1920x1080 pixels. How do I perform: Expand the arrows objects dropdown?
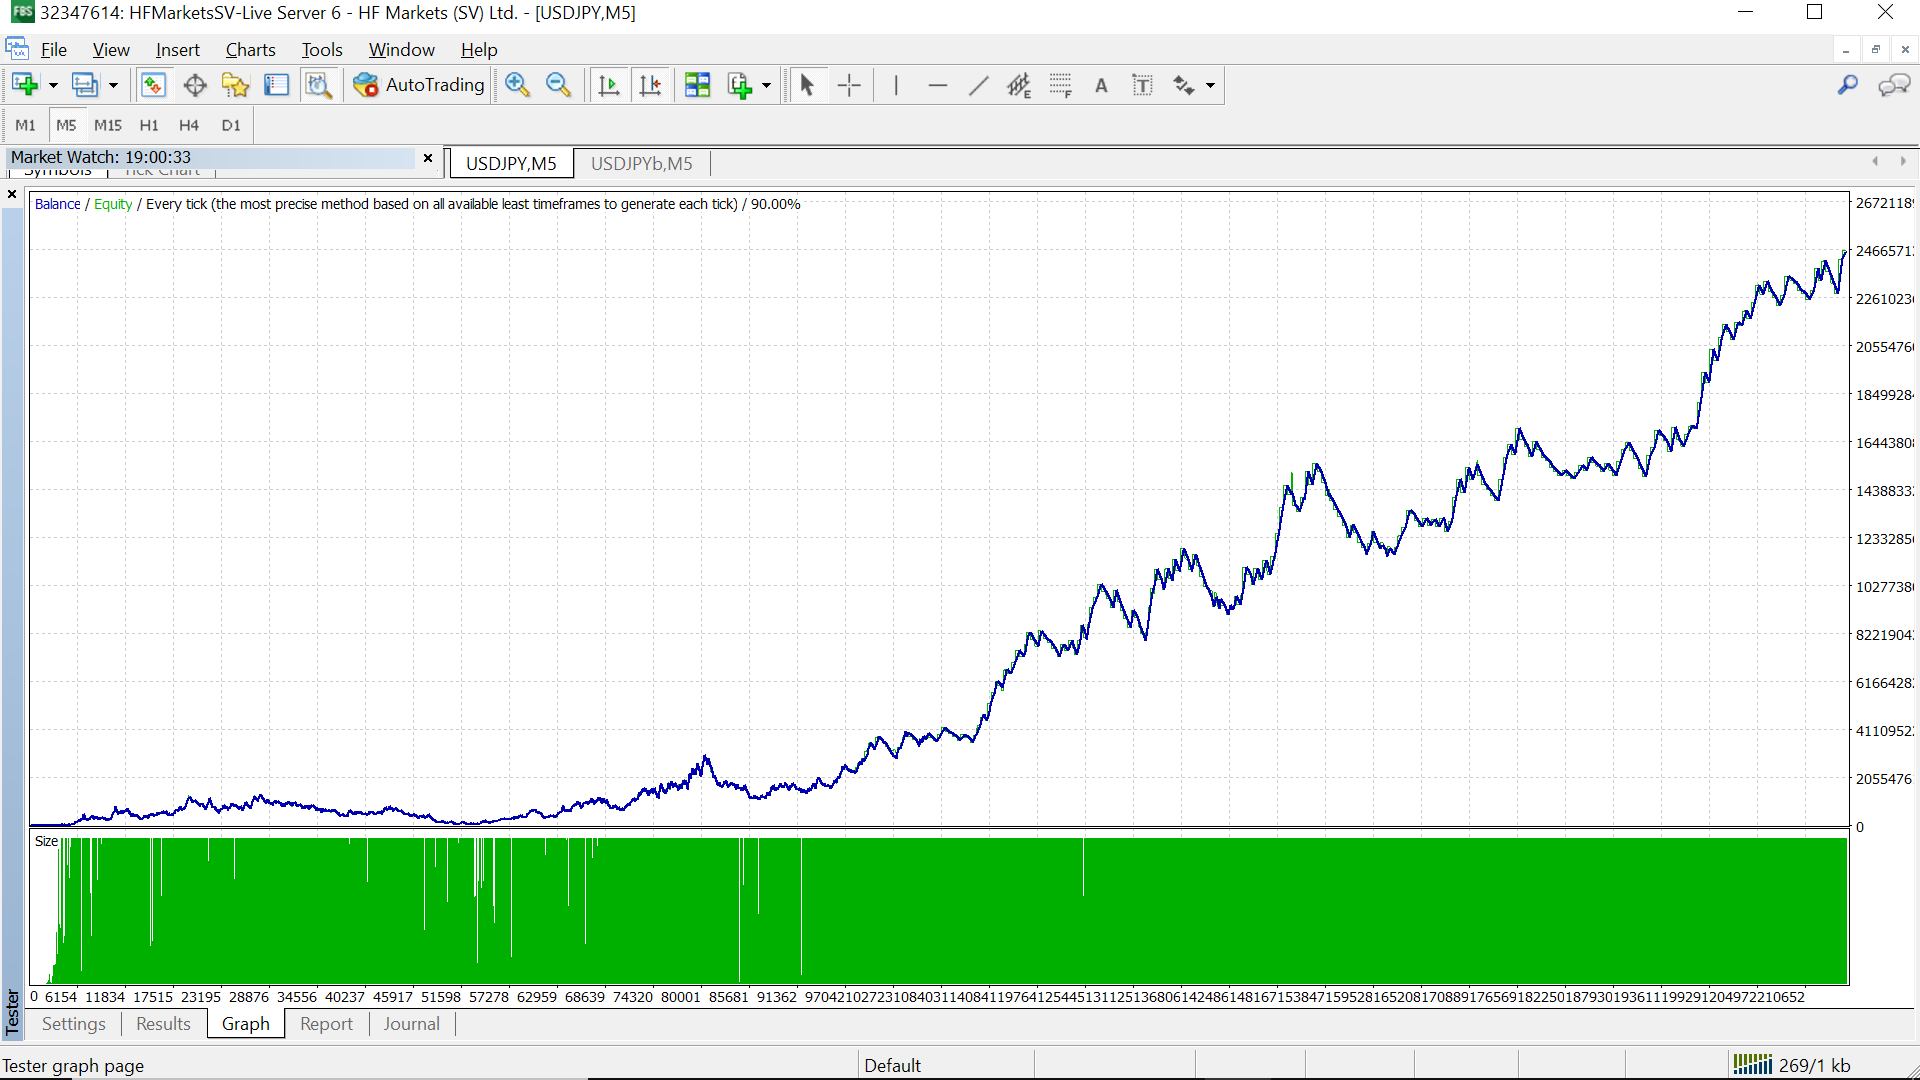(x=1211, y=86)
